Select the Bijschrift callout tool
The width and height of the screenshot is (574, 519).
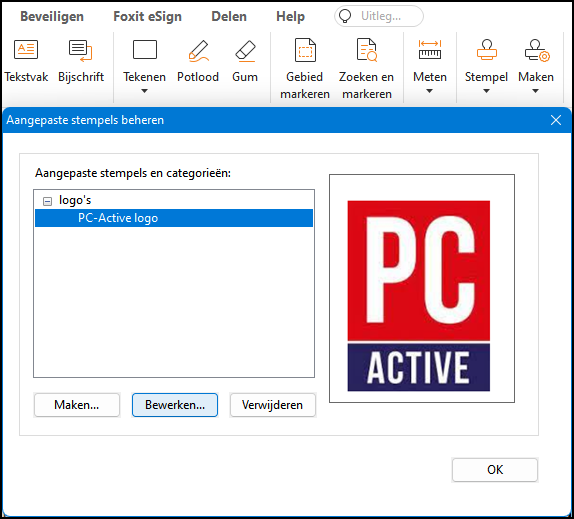pos(81,51)
